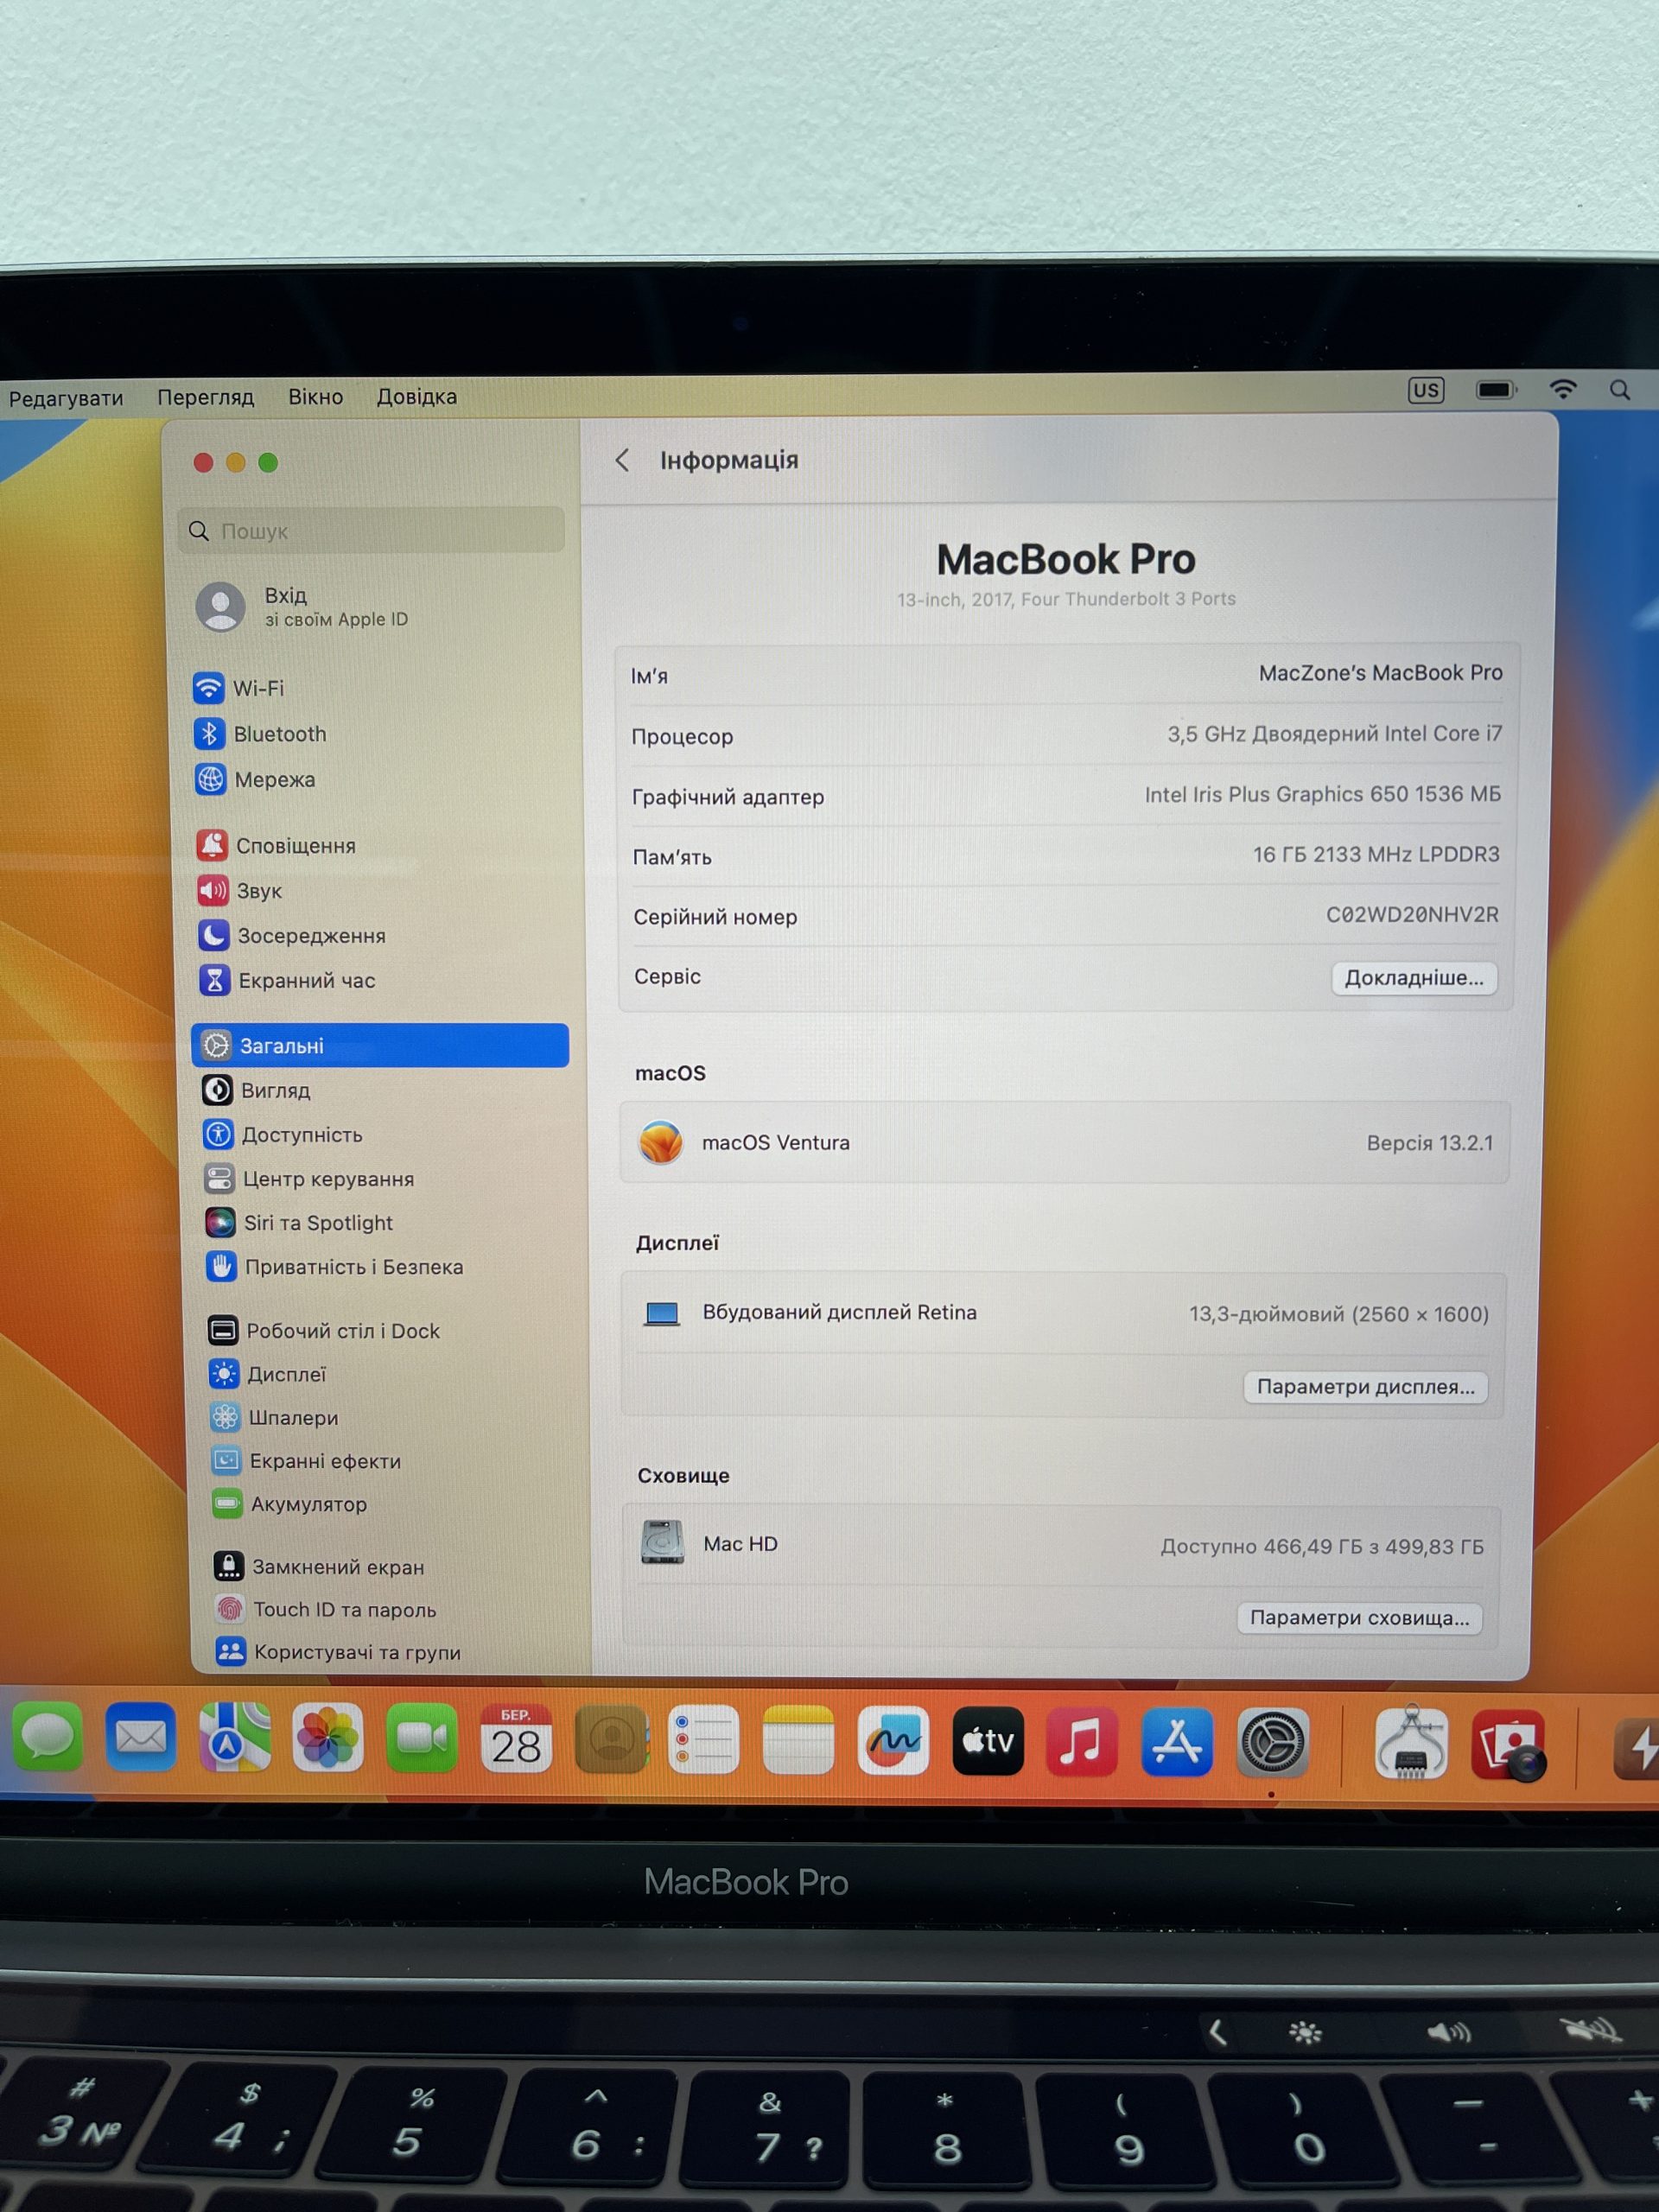
Task: Open App Store from the Dock
Action: click(1177, 1743)
